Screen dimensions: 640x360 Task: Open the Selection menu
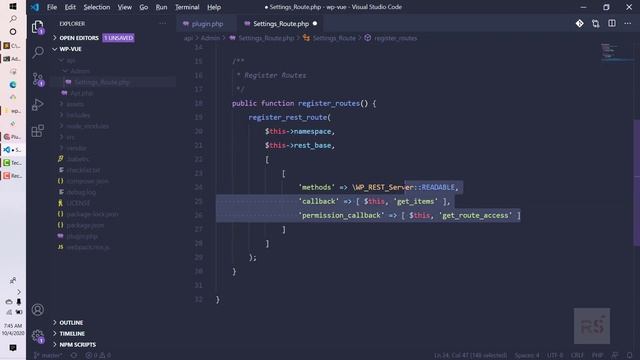click(x=97, y=7)
